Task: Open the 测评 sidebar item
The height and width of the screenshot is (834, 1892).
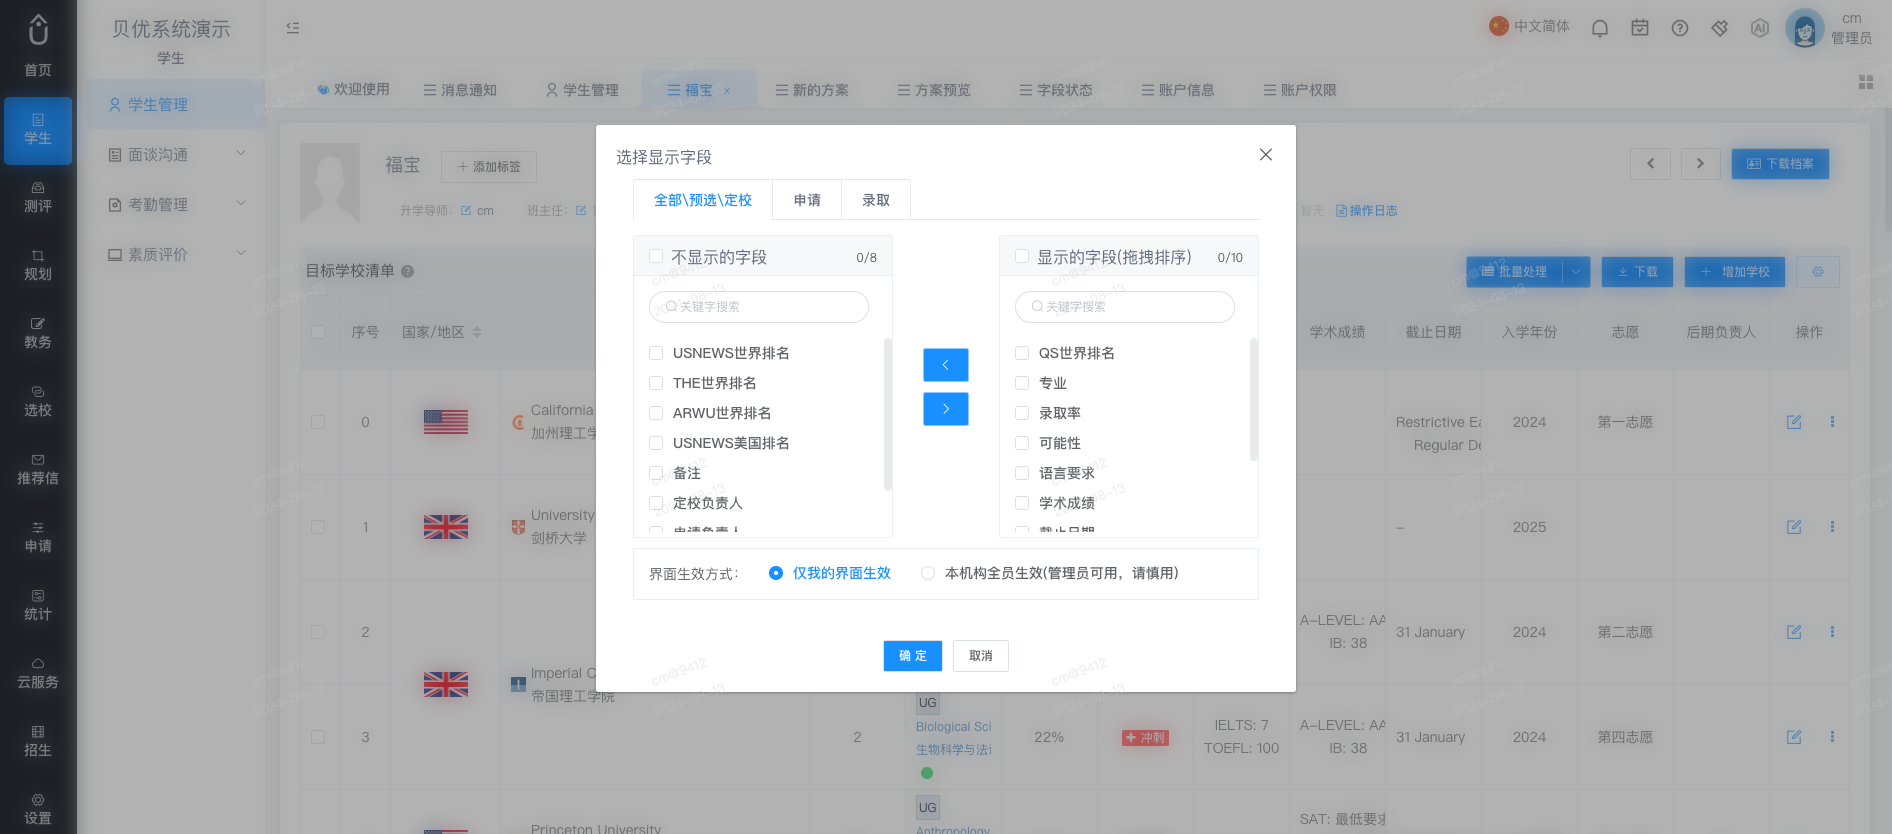Action: pos(38,198)
